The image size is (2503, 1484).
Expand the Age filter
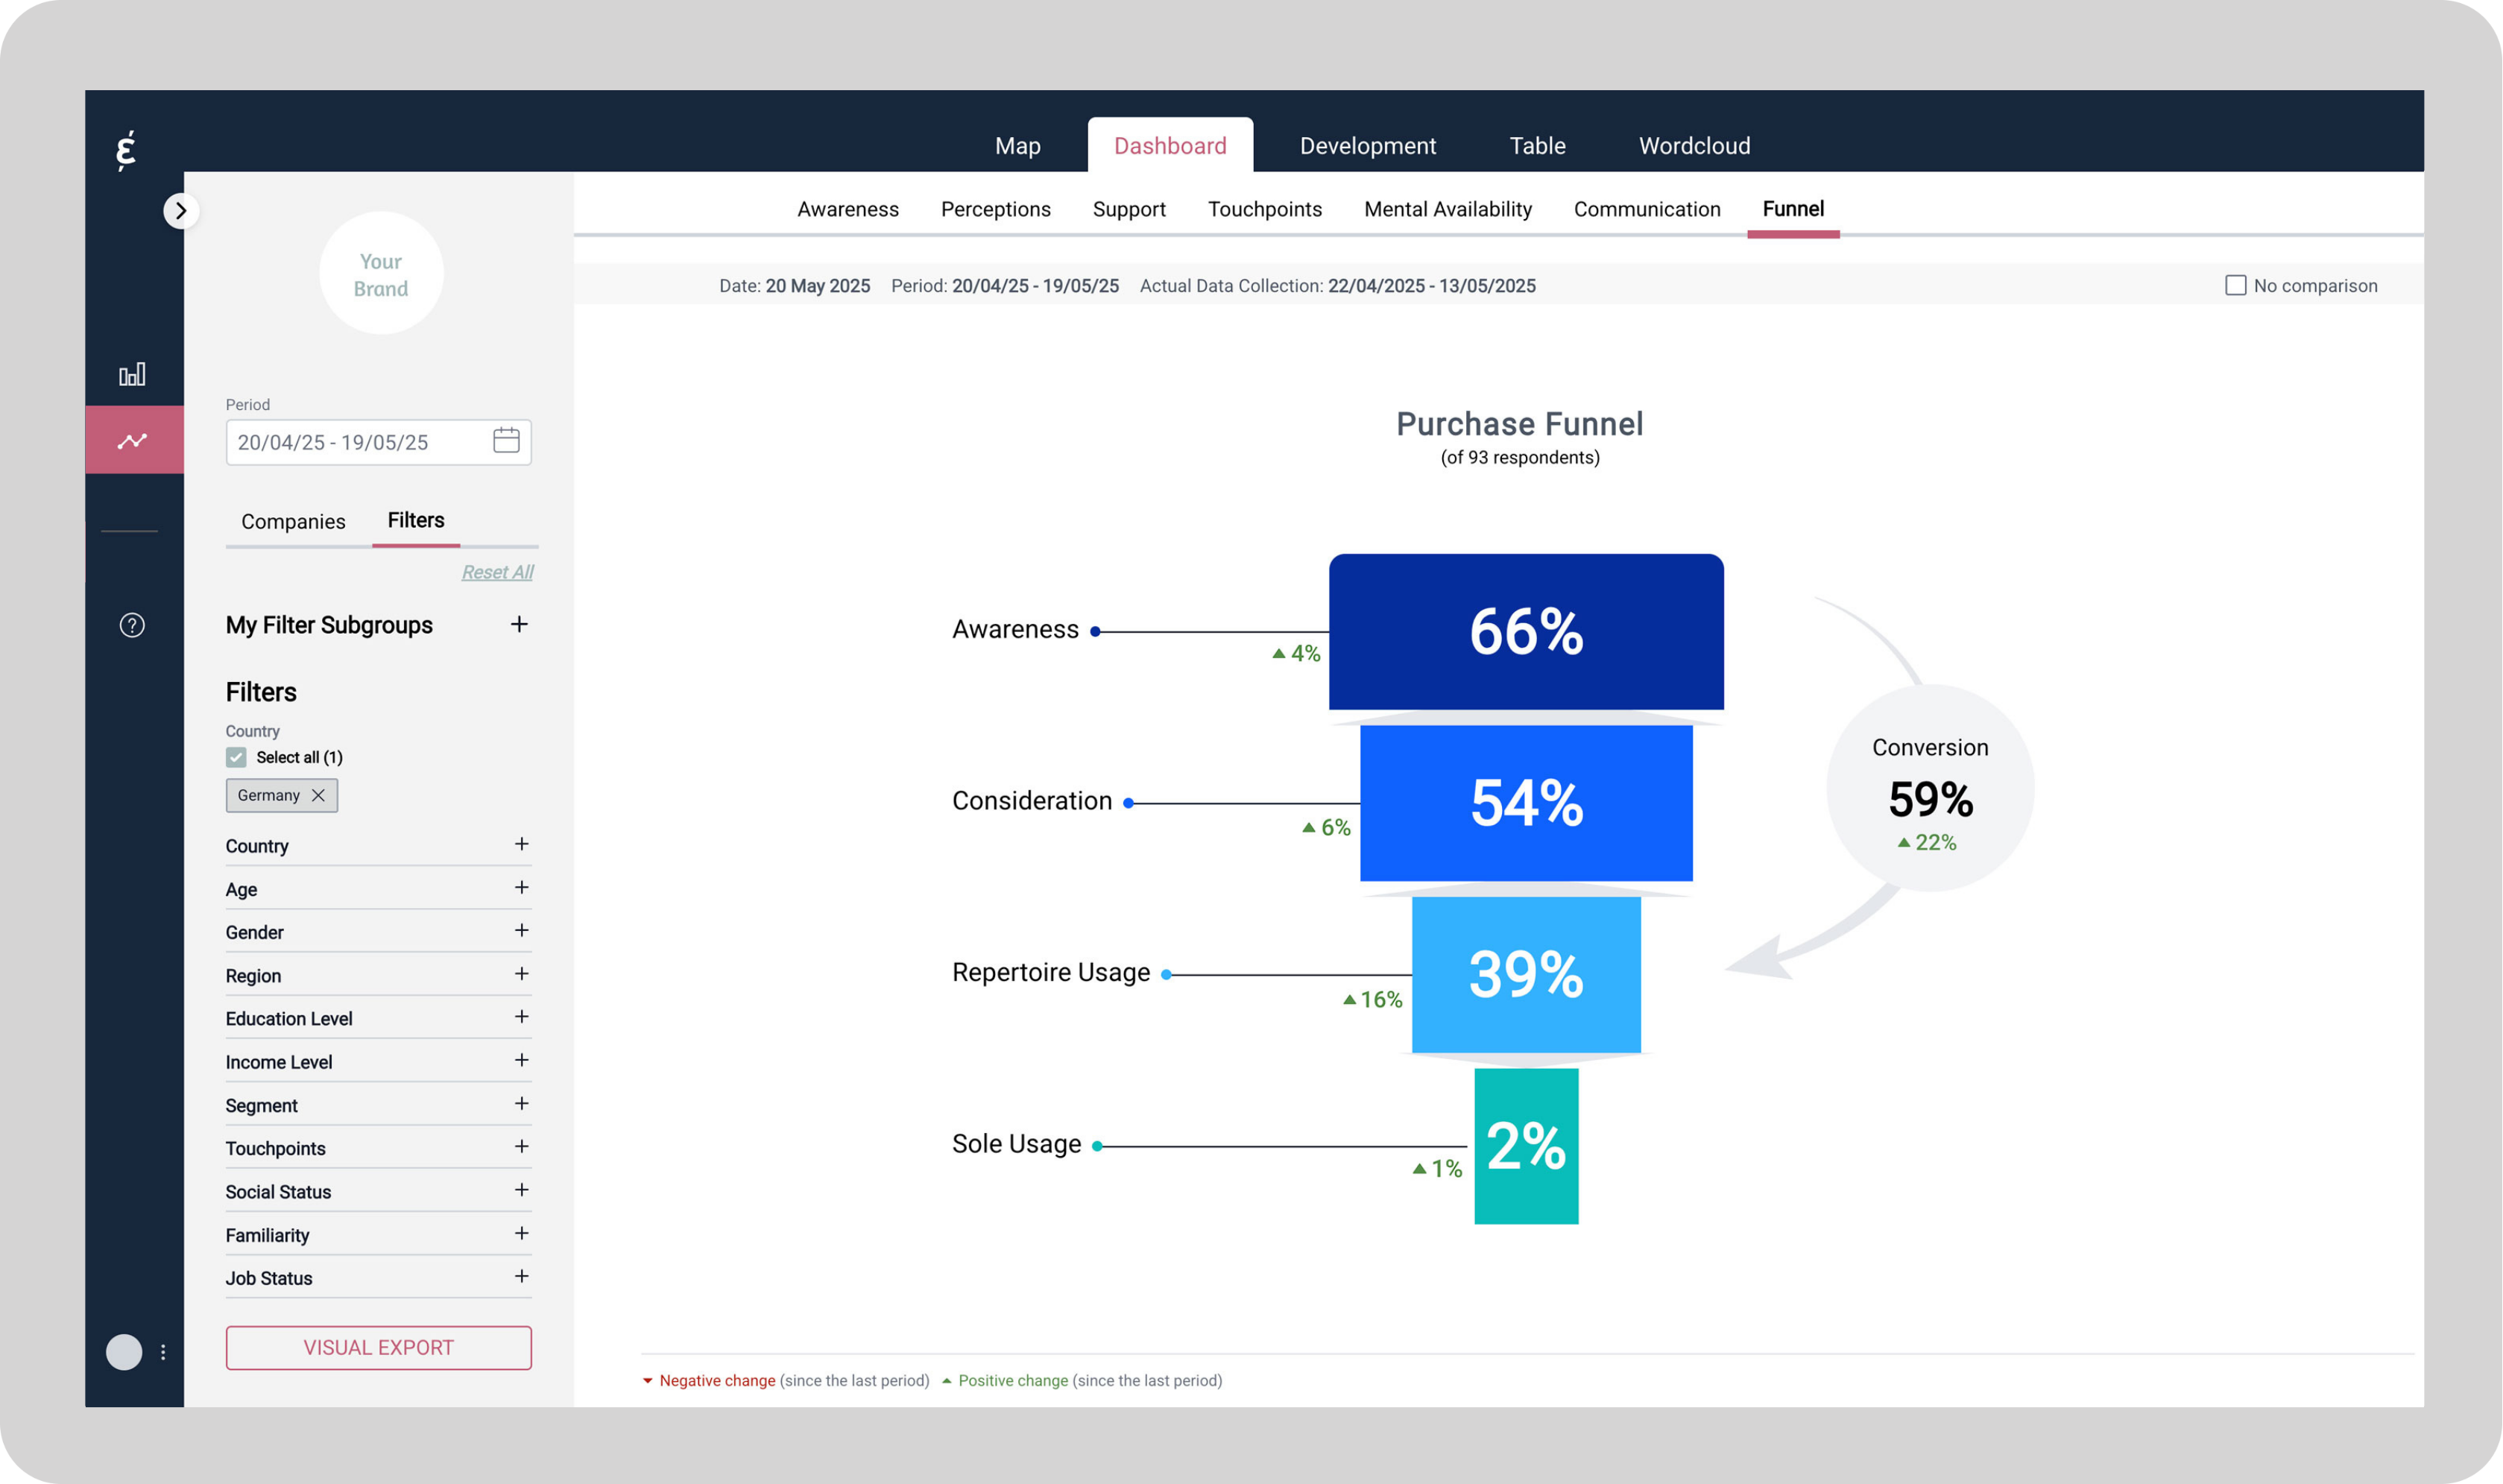point(521,888)
